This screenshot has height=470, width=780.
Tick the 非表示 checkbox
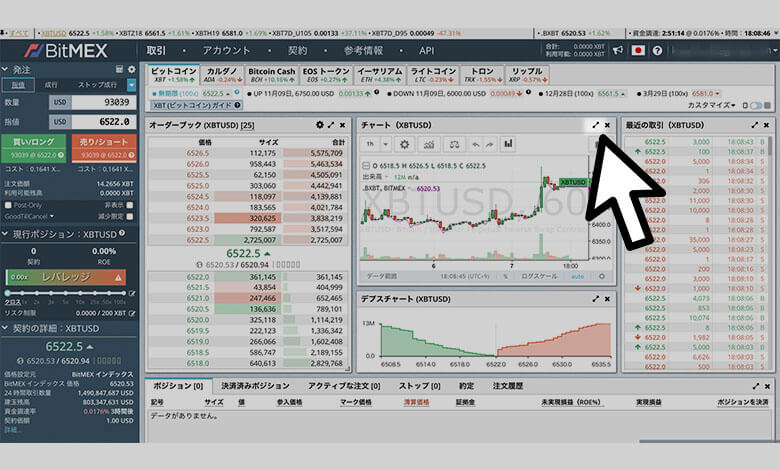click(x=130, y=205)
